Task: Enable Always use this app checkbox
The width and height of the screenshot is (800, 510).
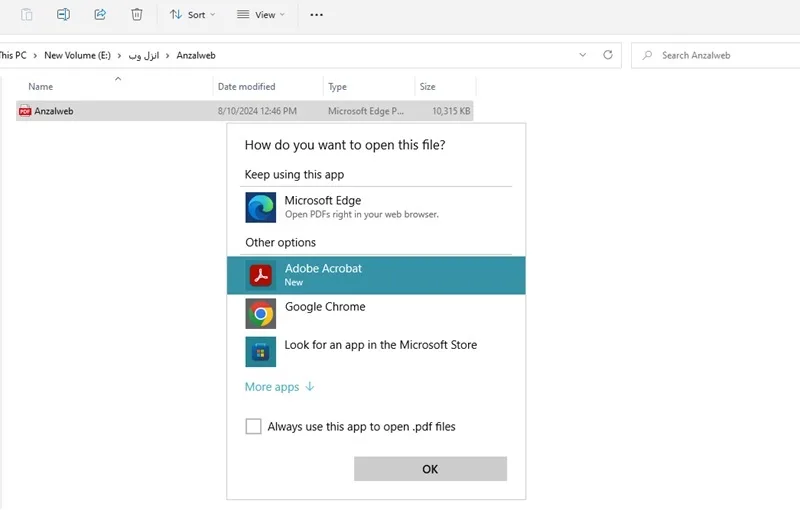Action: pyautogui.click(x=253, y=426)
